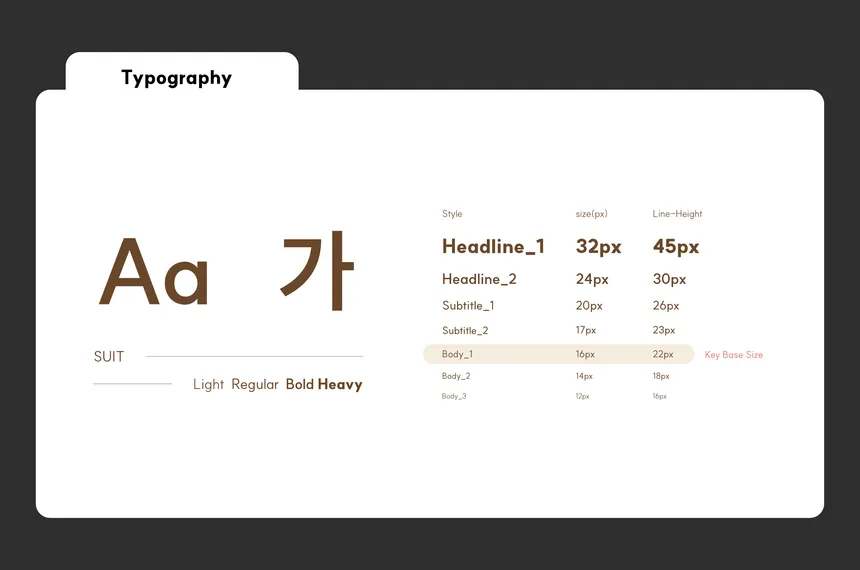Click the Line-Height column header
The image size is (860, 570).
[677, 214]
